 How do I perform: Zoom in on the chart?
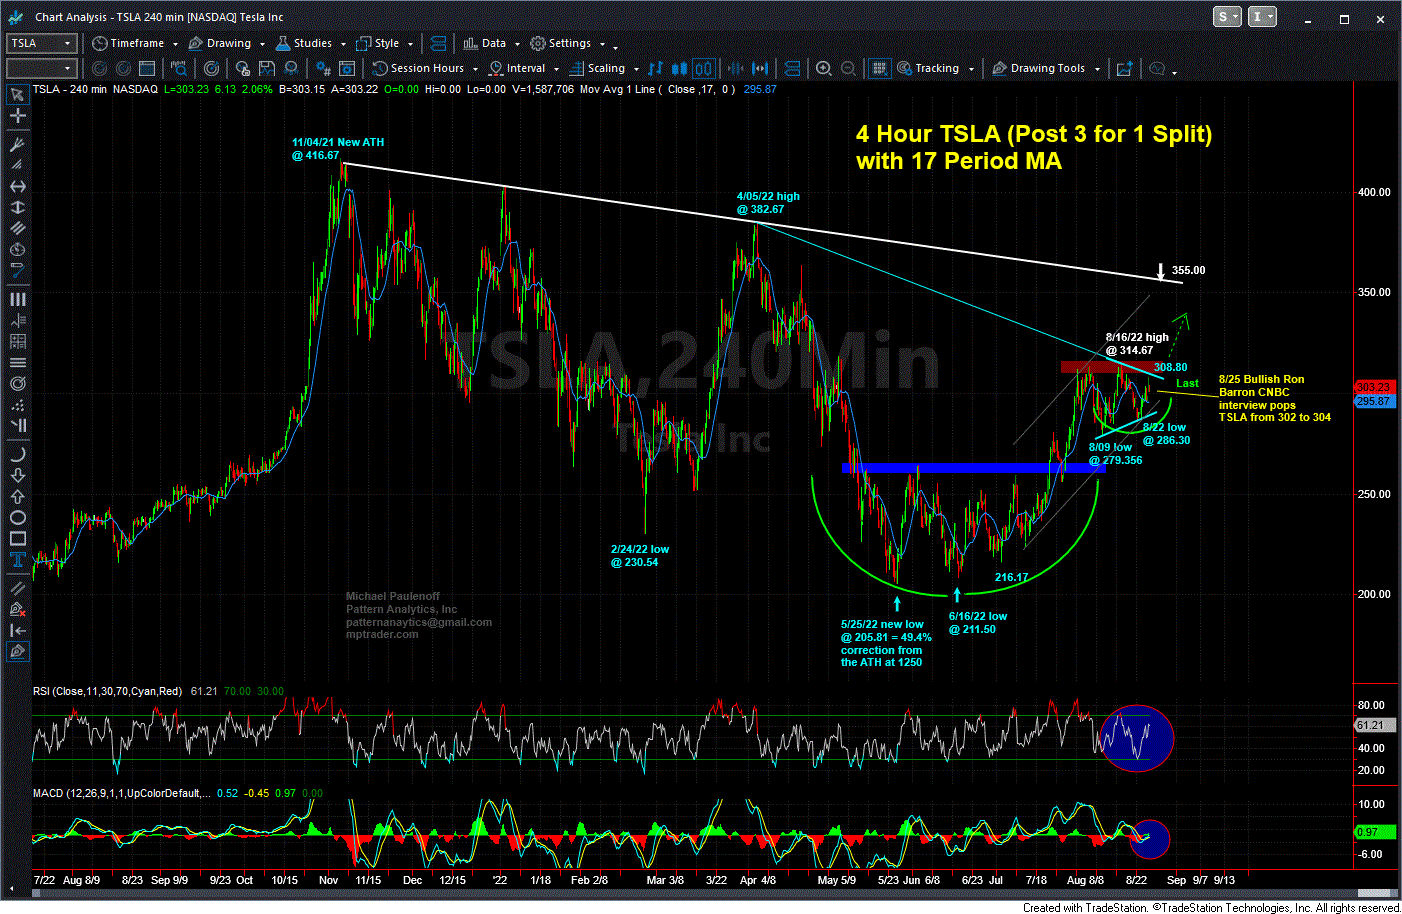[823, 68]
